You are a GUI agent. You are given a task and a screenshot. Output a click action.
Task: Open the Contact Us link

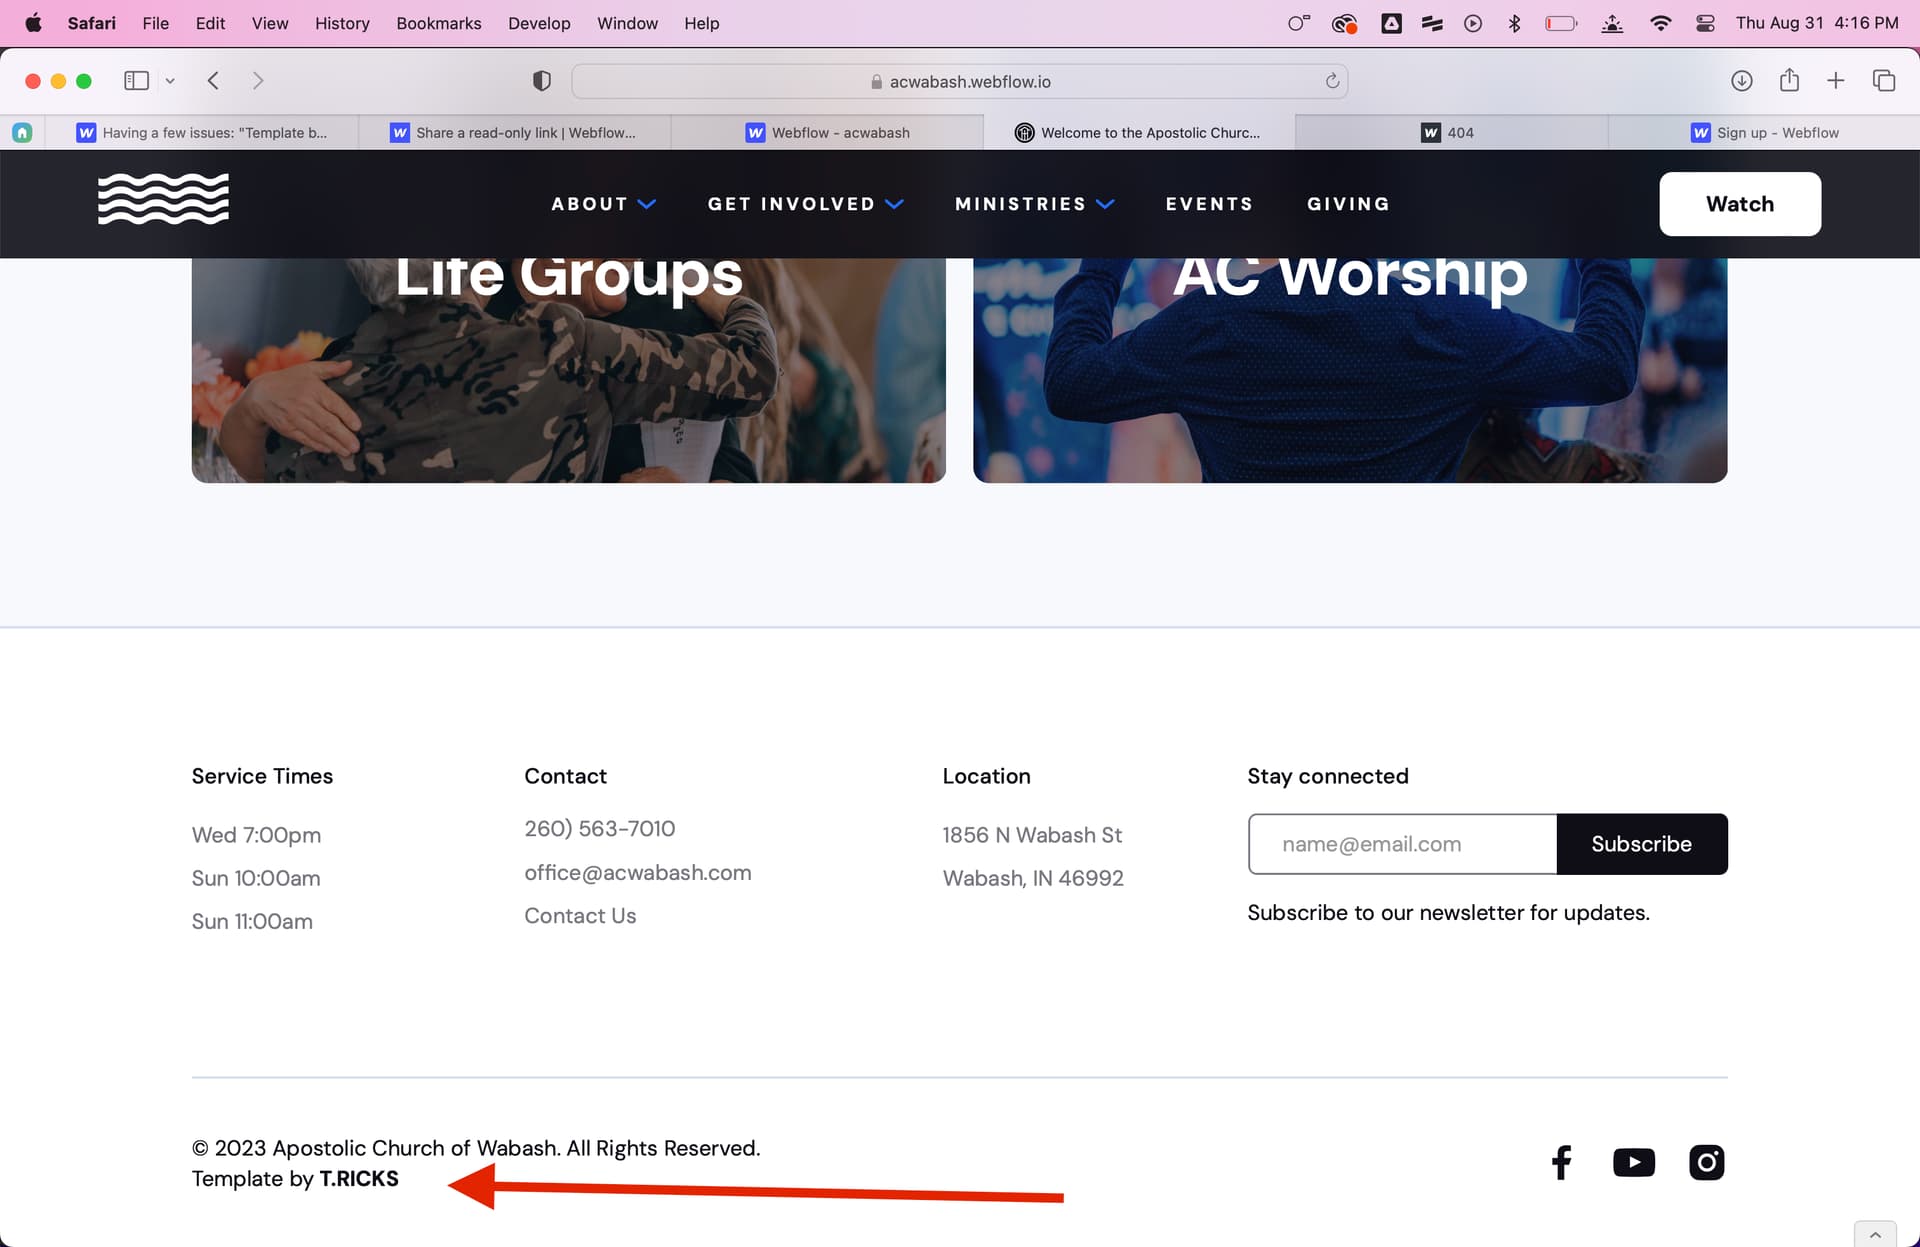coord(580,916)
